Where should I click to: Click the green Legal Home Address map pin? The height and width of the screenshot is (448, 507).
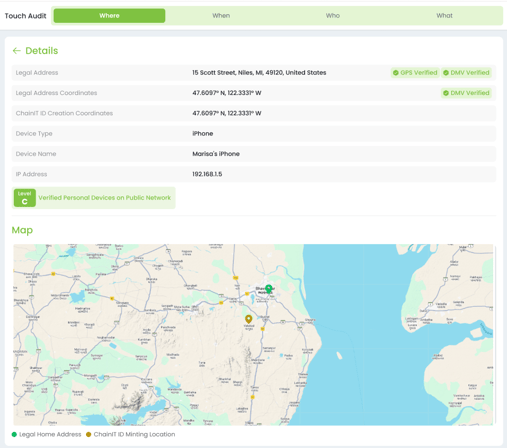pos(268,289)
